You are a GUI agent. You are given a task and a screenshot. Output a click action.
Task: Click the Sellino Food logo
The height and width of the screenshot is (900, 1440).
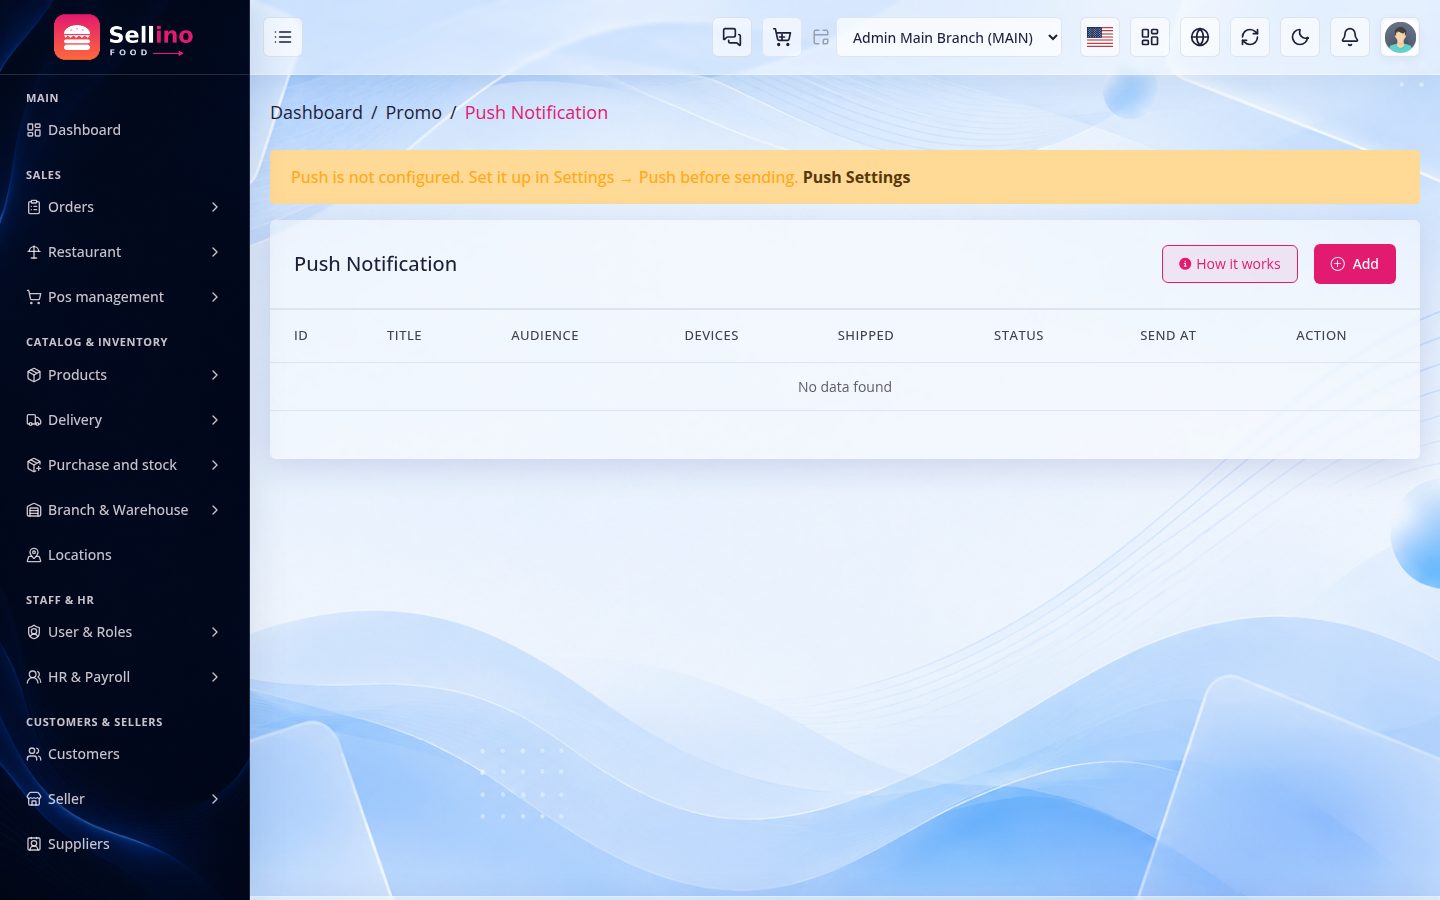coord(124,37)
